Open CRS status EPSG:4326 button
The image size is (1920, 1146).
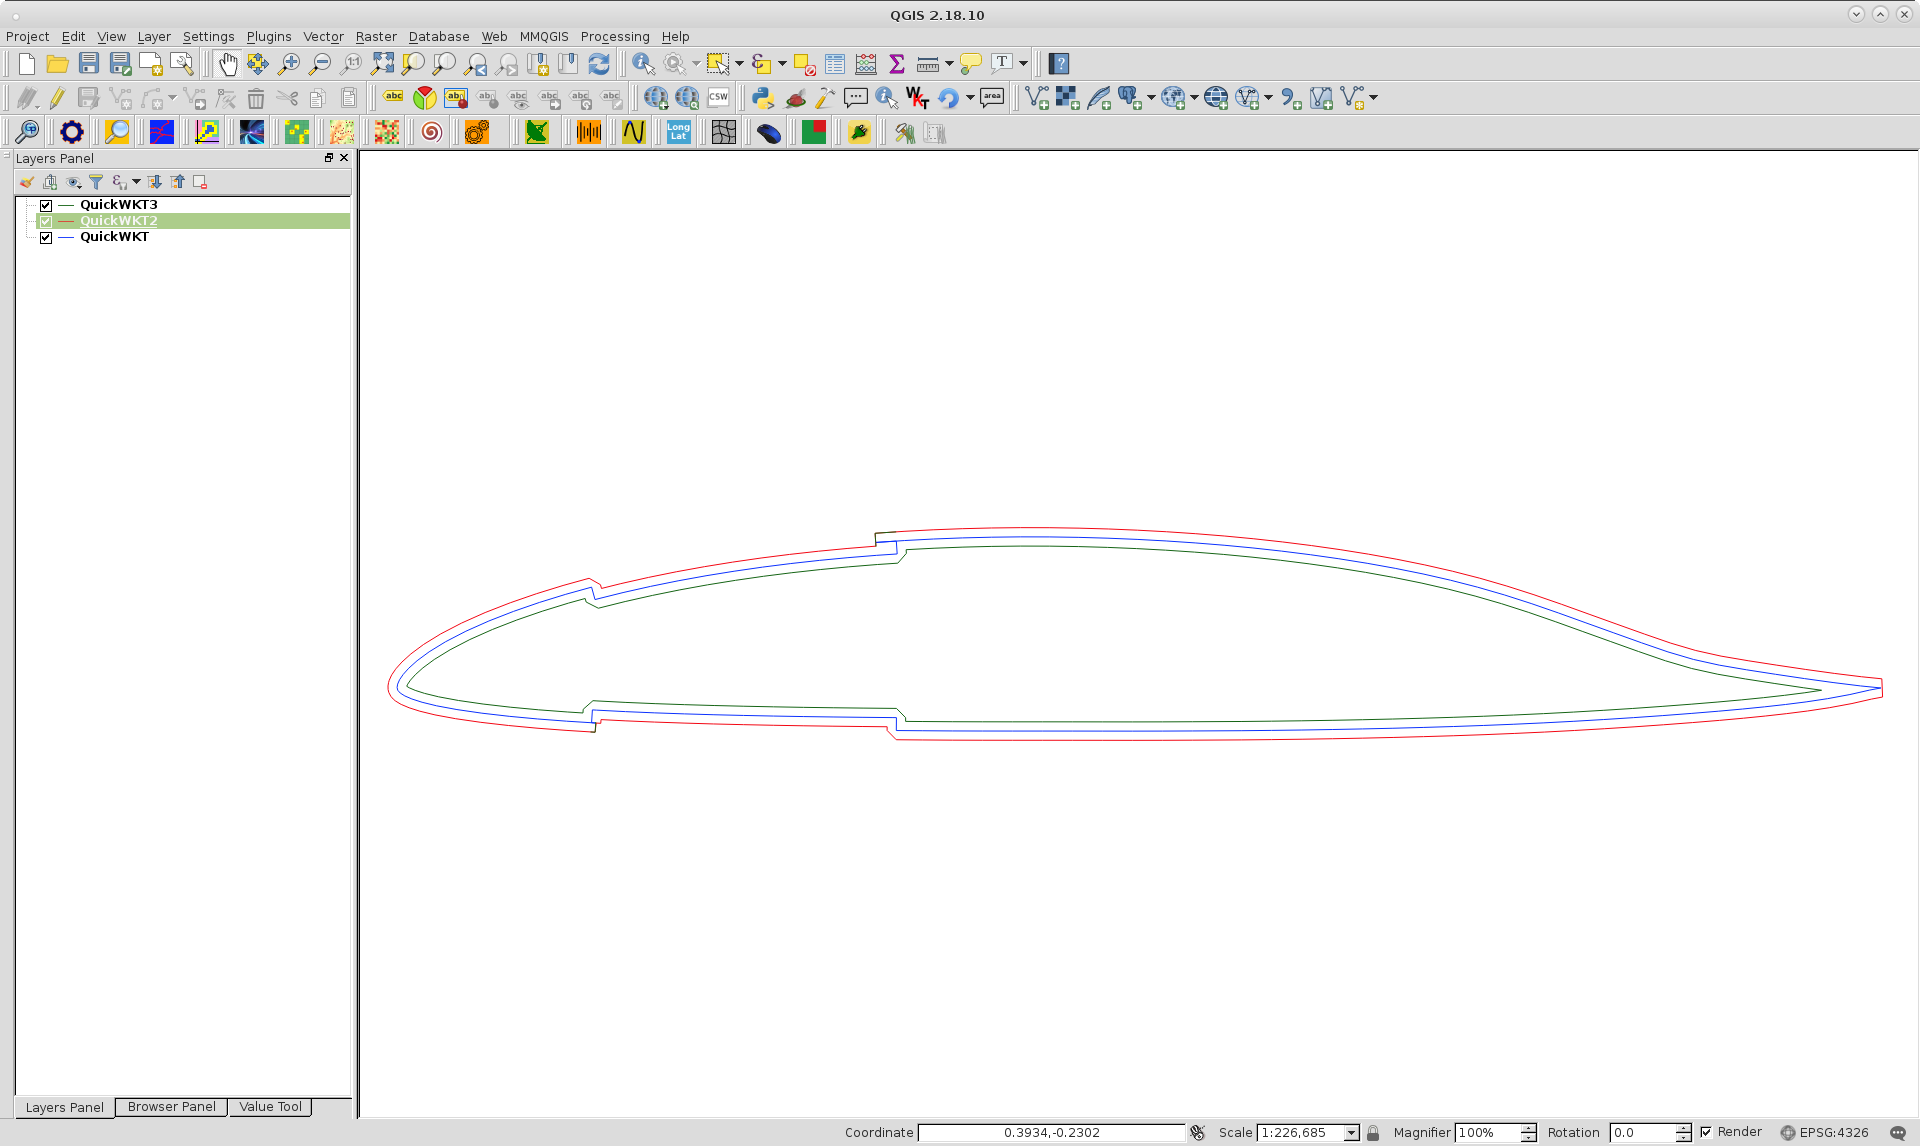tap(1824, 1133)
